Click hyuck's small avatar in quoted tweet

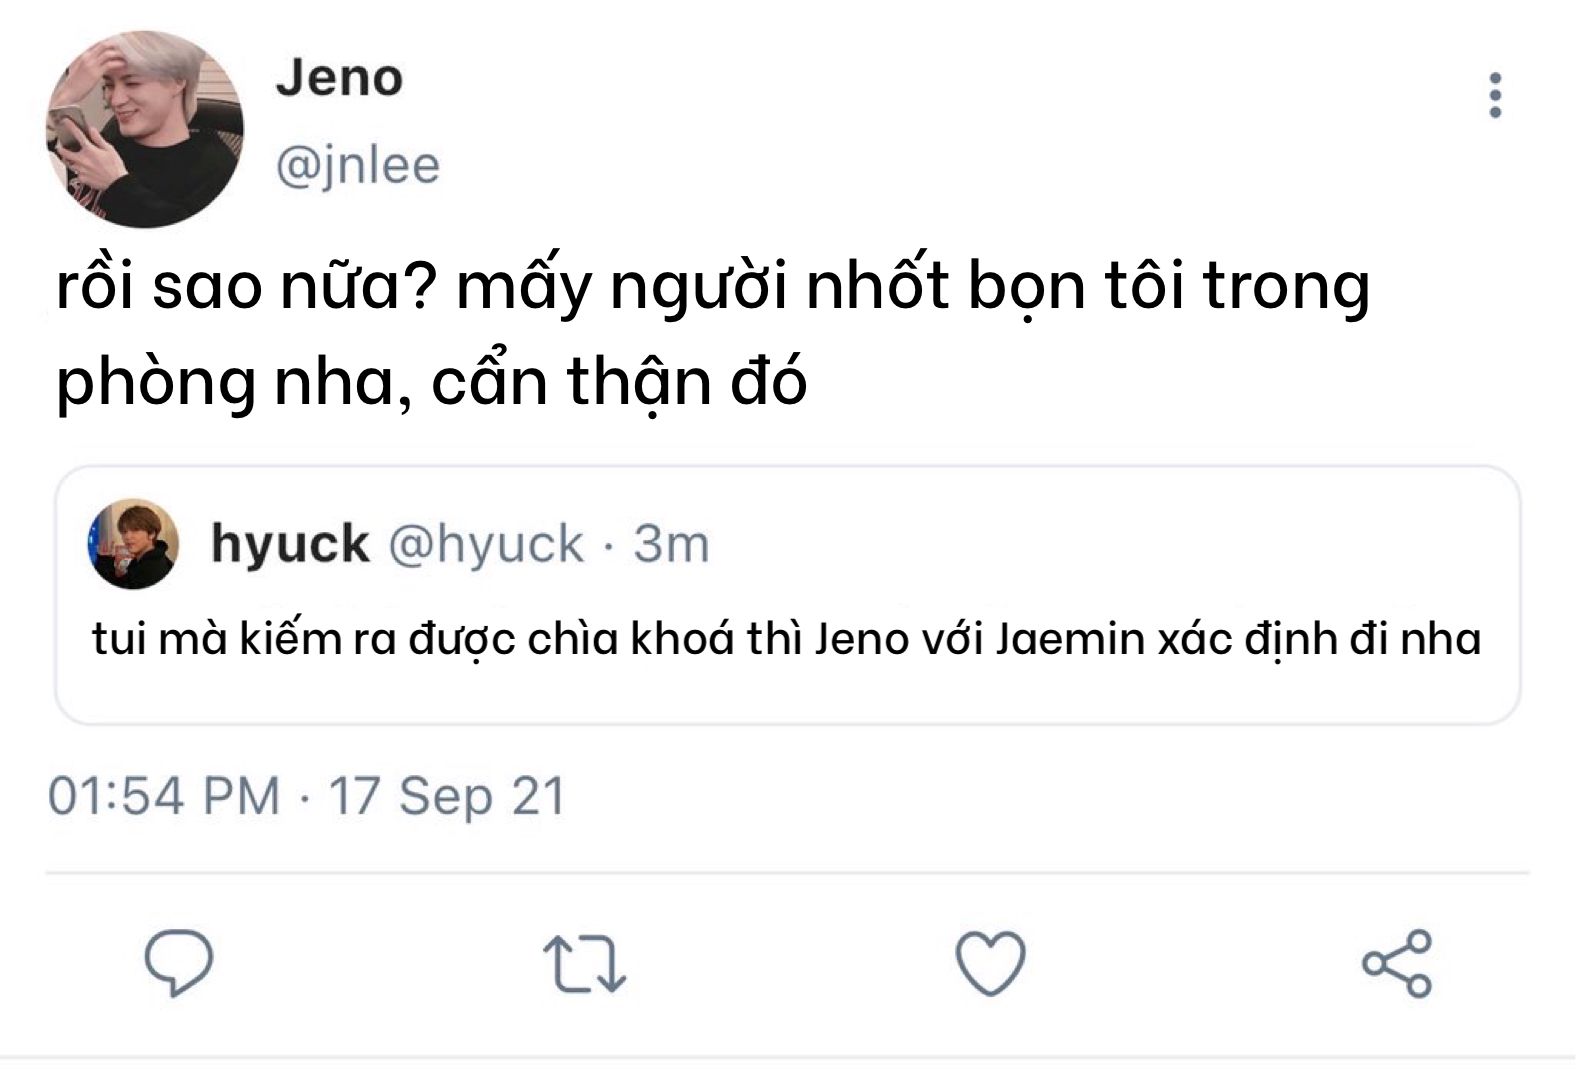(134, 544)
